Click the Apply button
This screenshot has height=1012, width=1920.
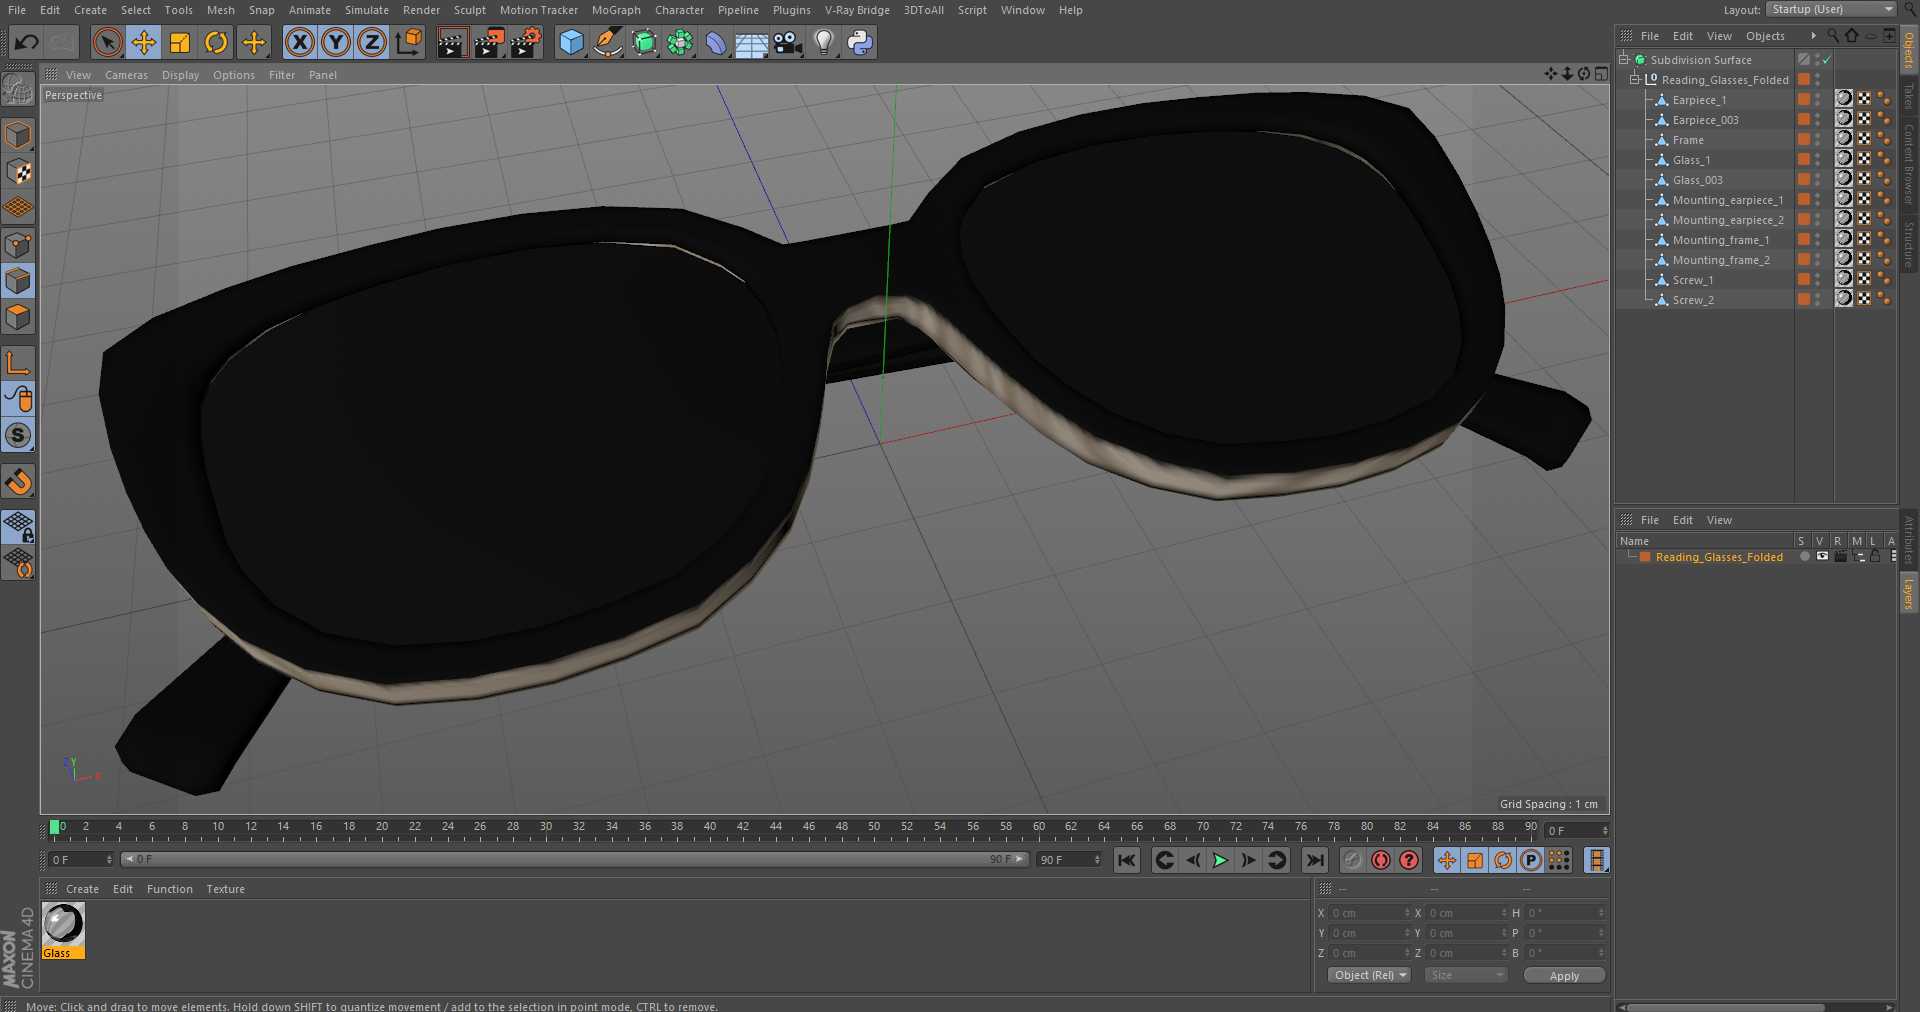tap(1564, 975)
